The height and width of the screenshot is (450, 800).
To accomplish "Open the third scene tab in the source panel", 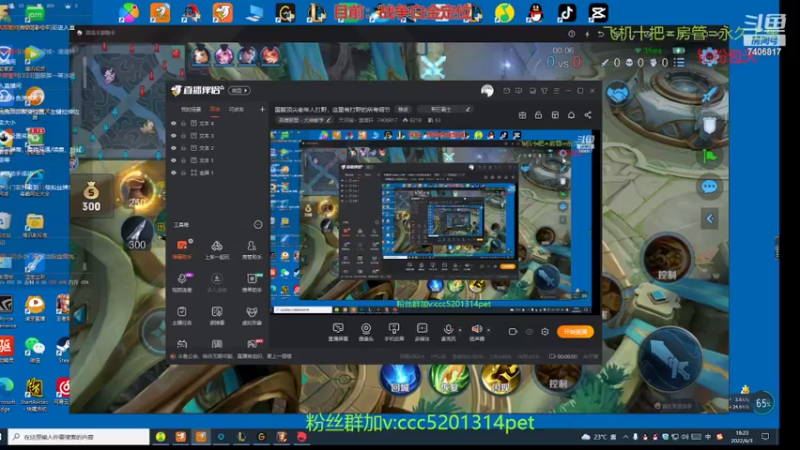I will coord(236,109).
